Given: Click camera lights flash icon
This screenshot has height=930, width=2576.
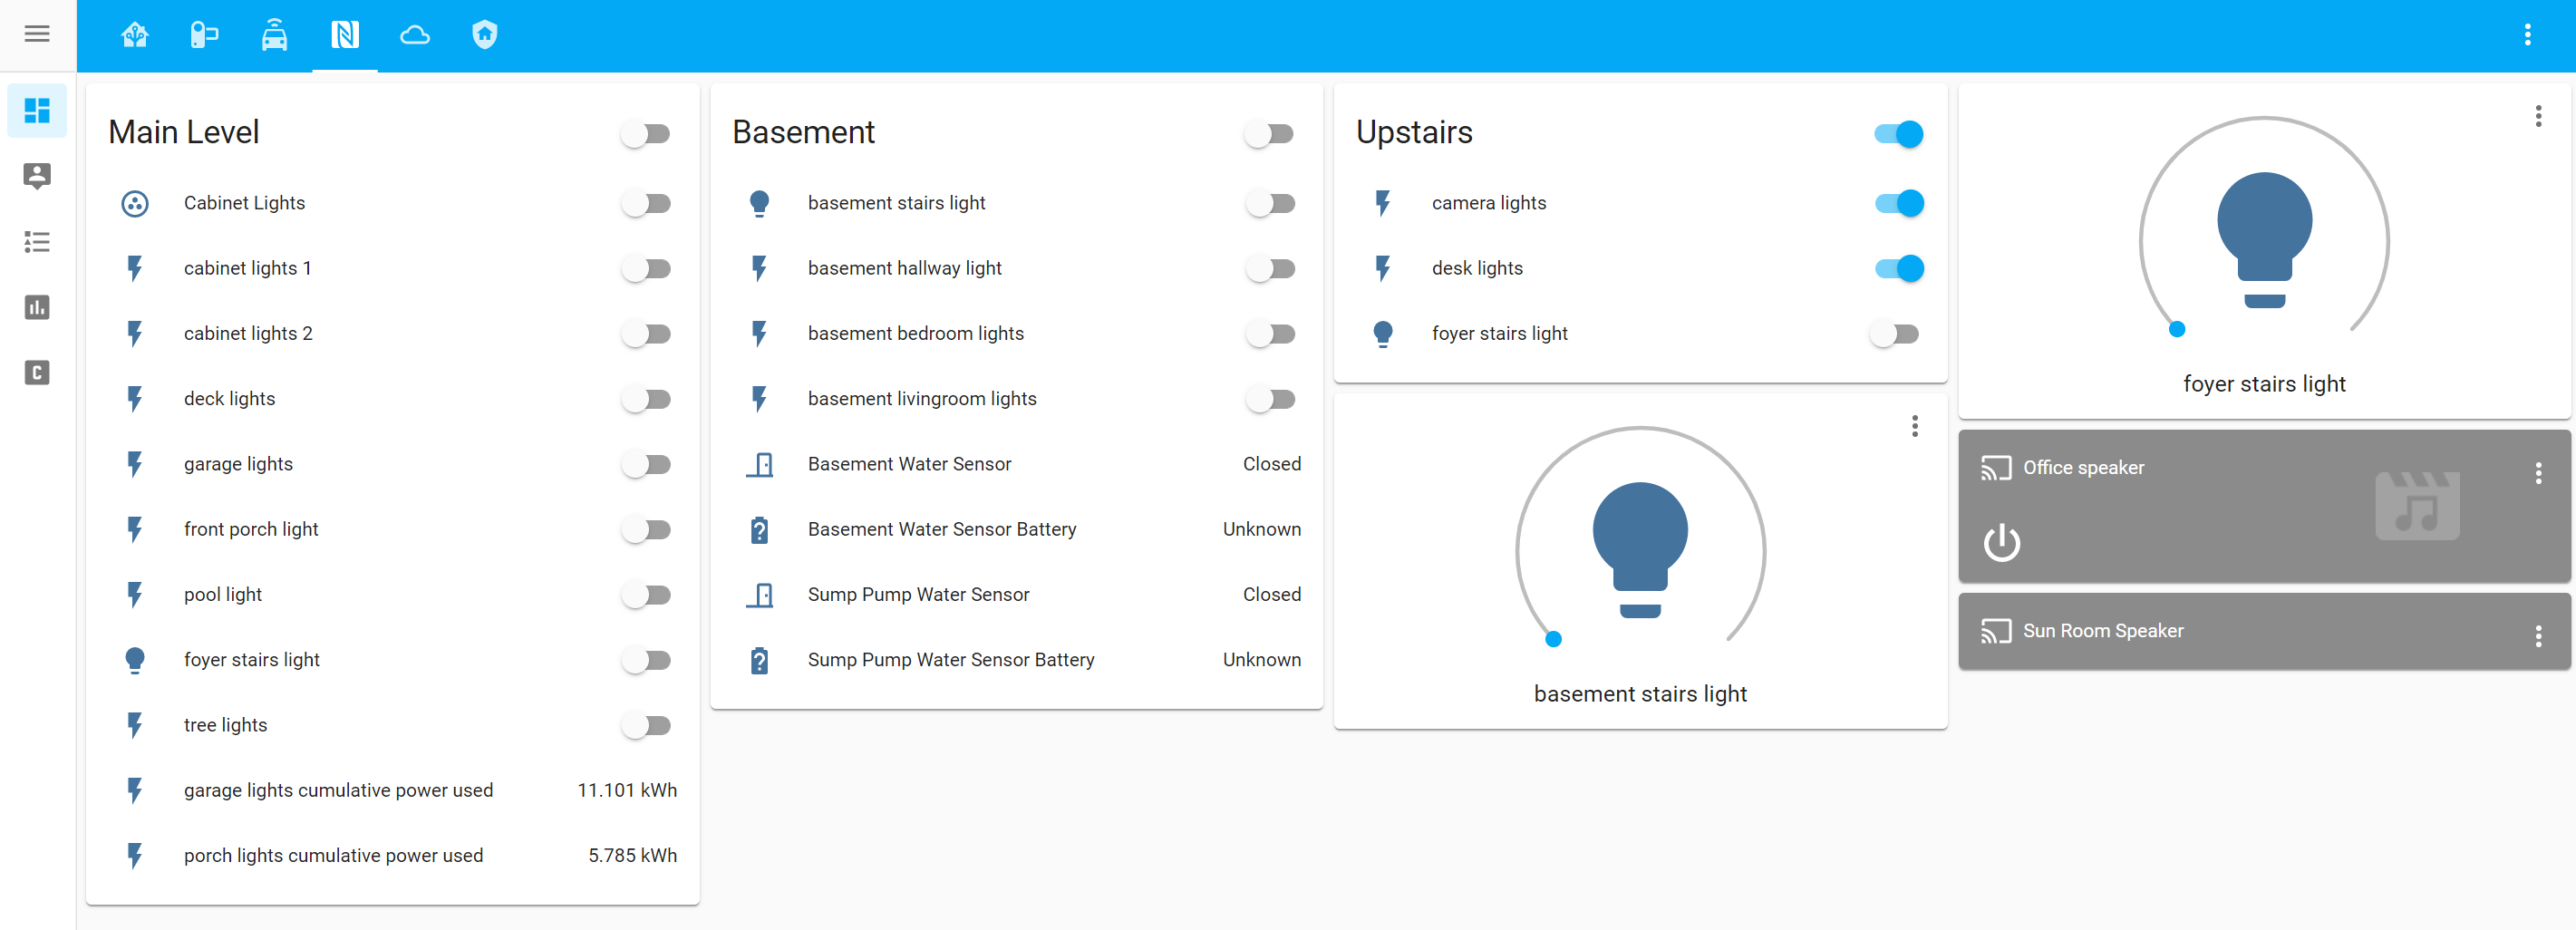Looking at the screenshot, I should [1383, 203].
